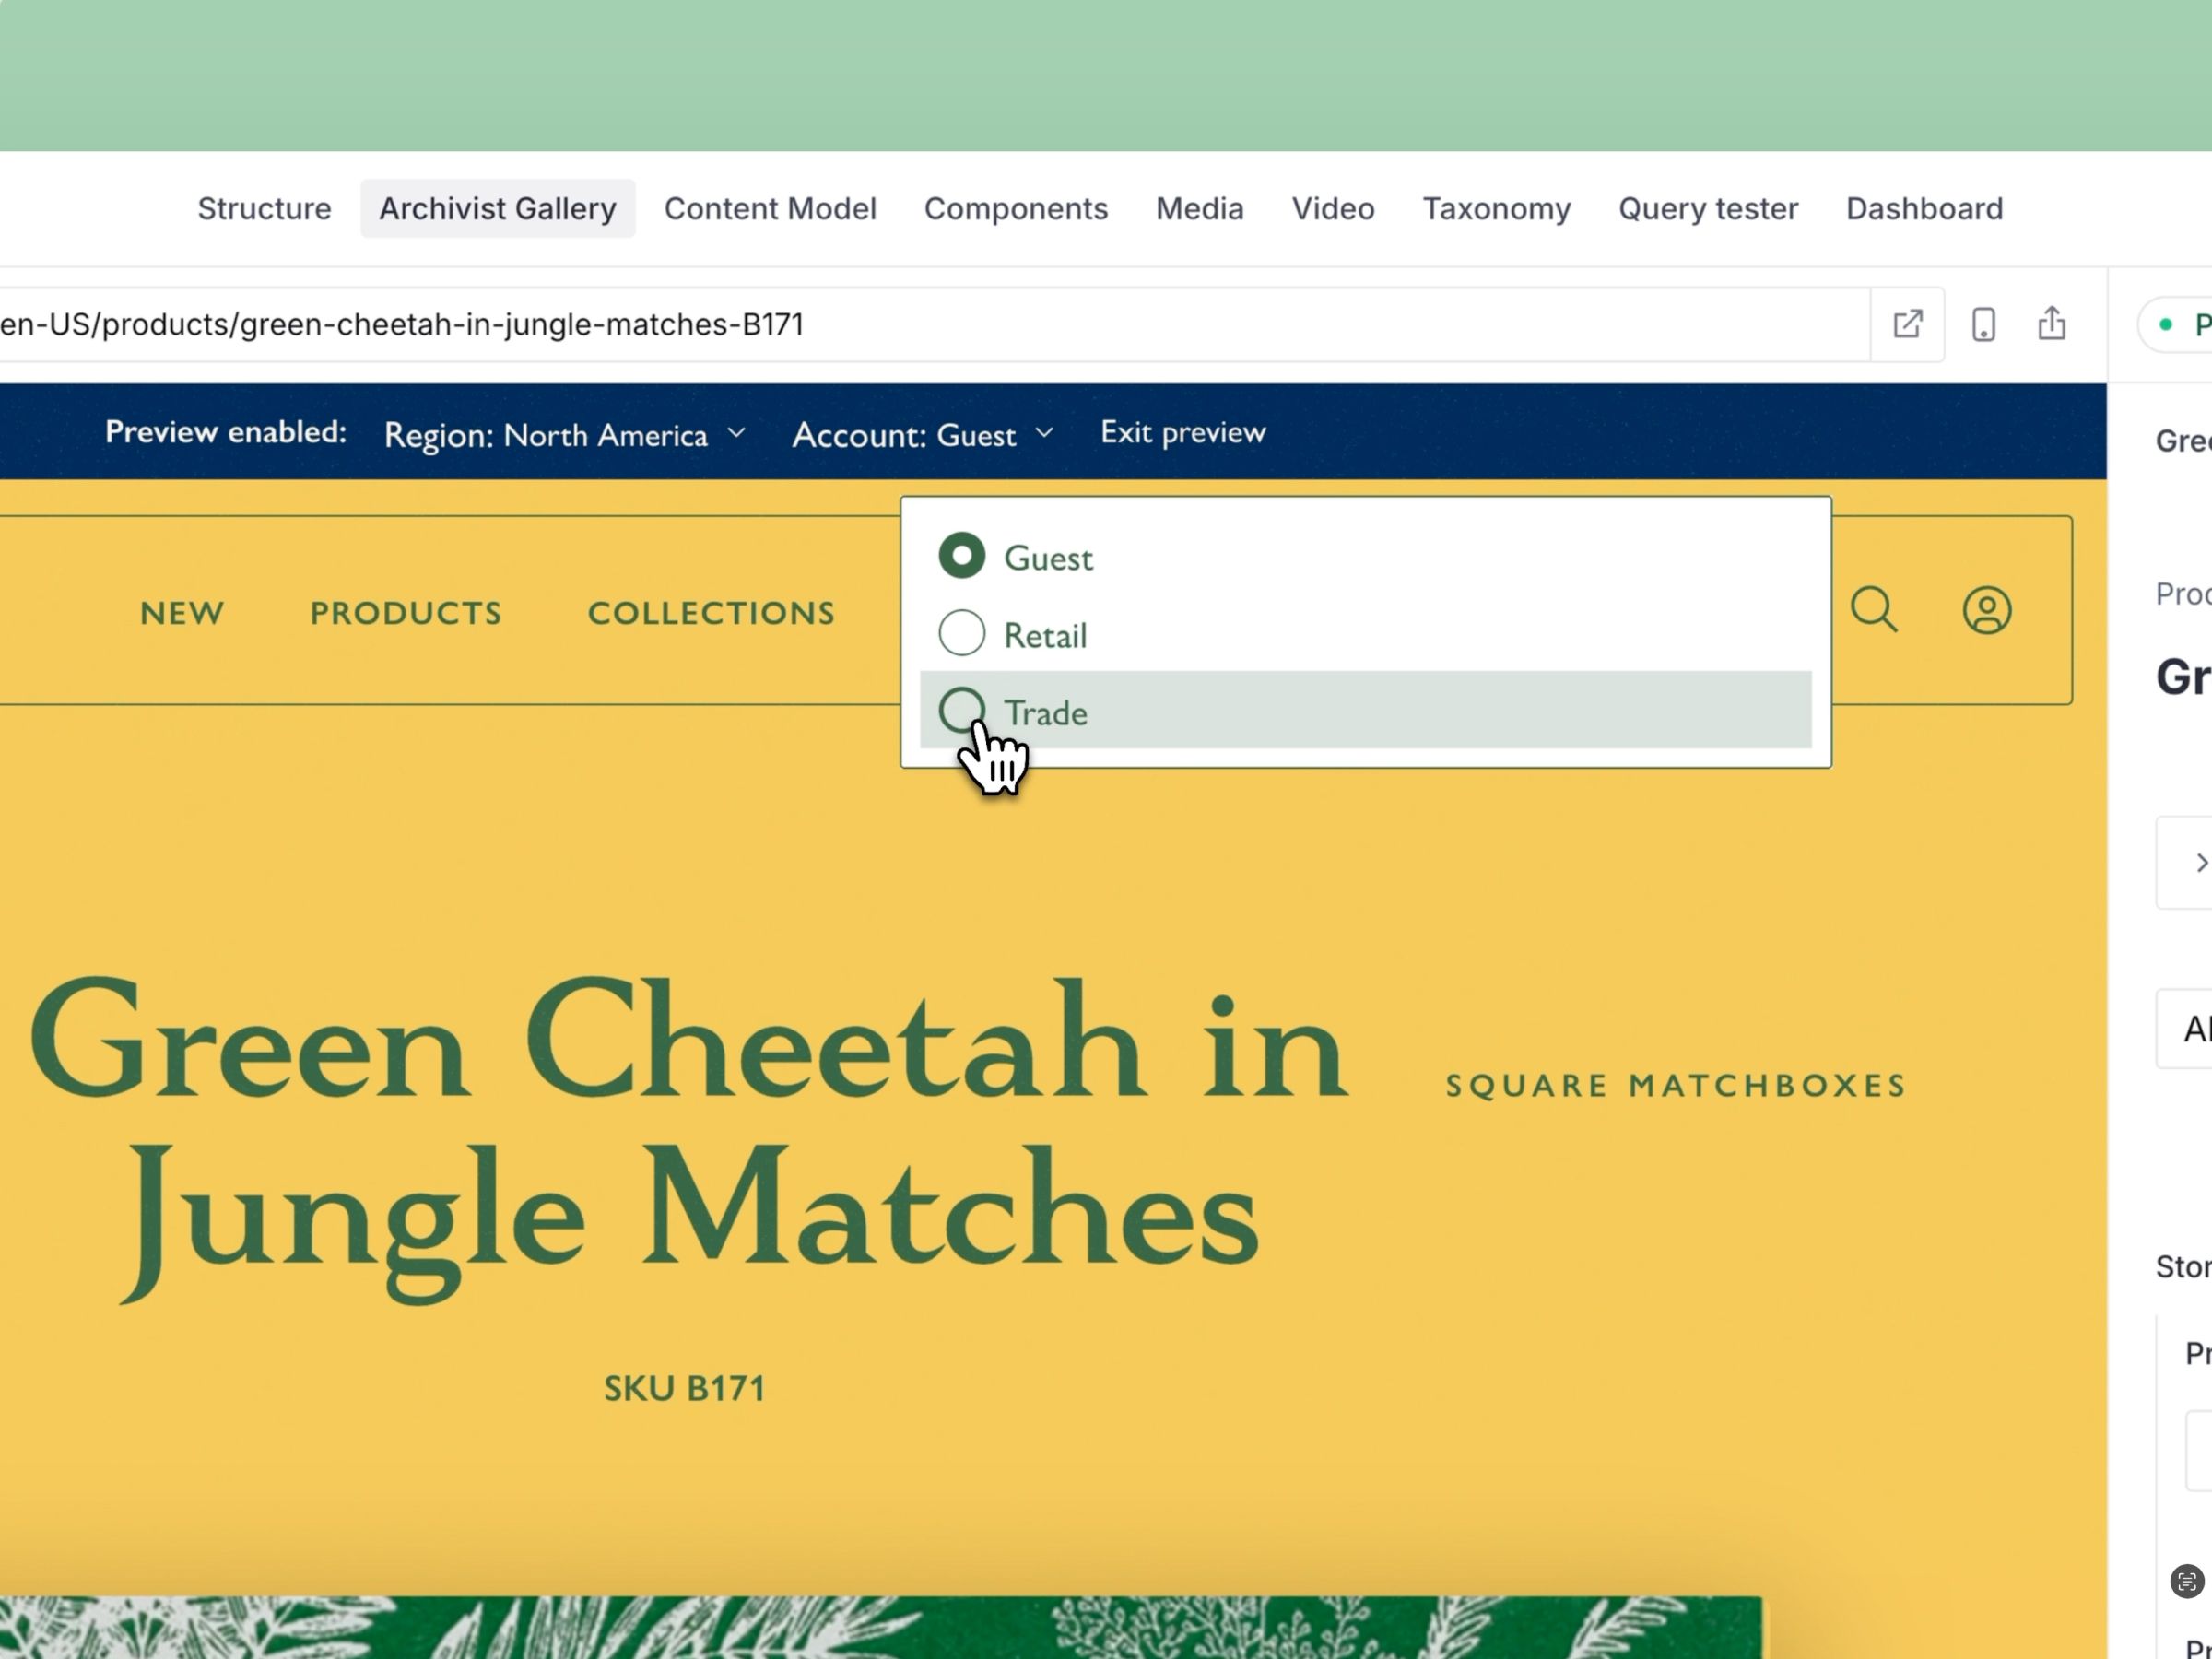2212x1659 pixels.
Task: Open the Account: Guest dropdown
Action: click(922, 434)
